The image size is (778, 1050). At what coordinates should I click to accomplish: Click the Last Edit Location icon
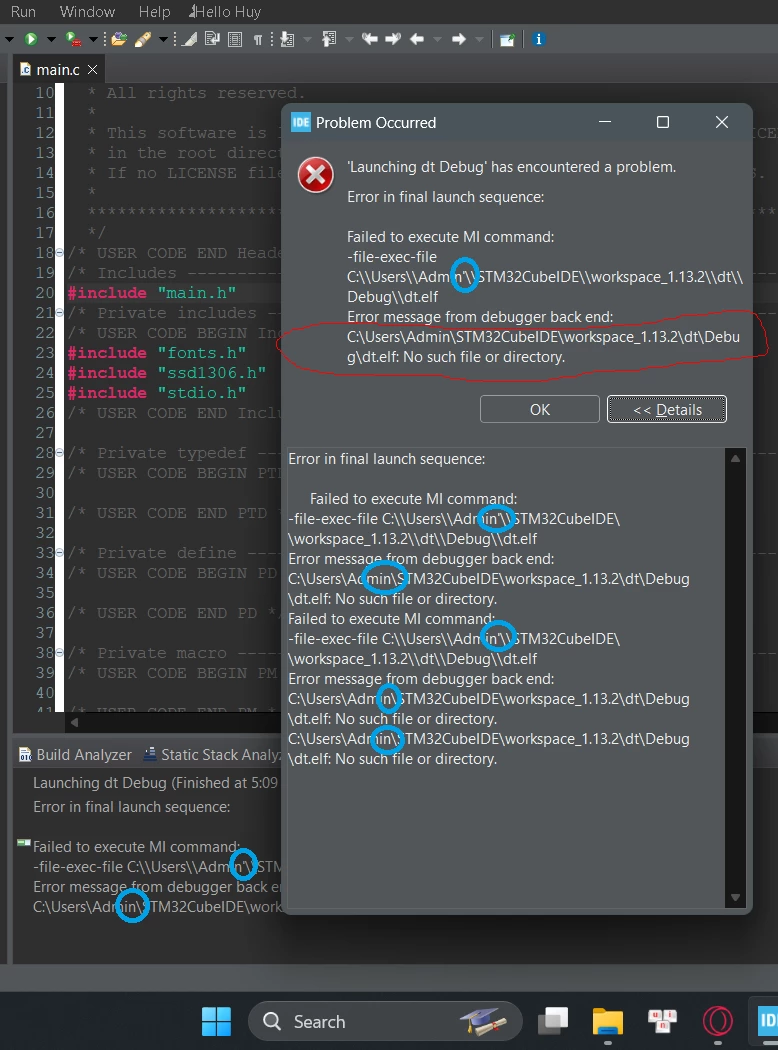370,39
